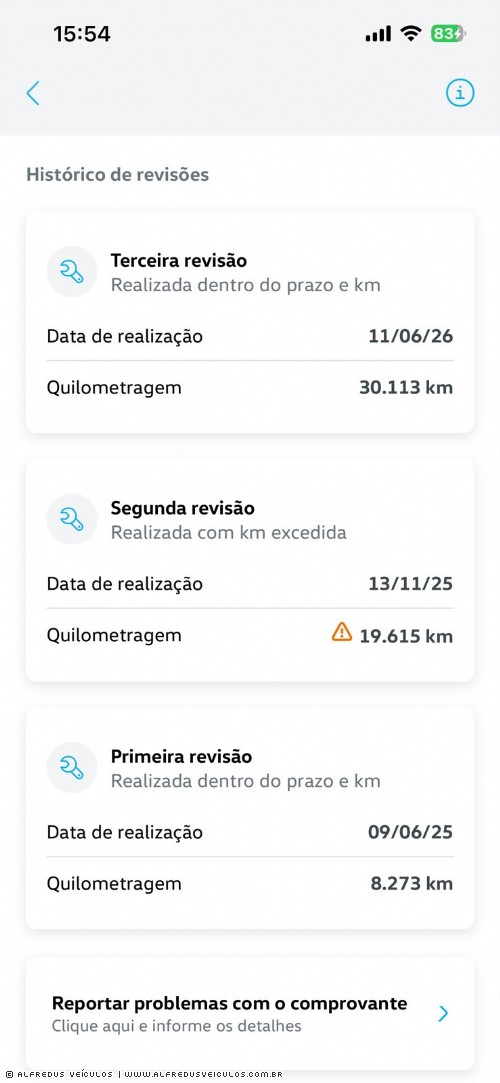Select the Segunda revisão title
Image resolution: width=500 pixels, height=1083 pixels.
point(183,508)
